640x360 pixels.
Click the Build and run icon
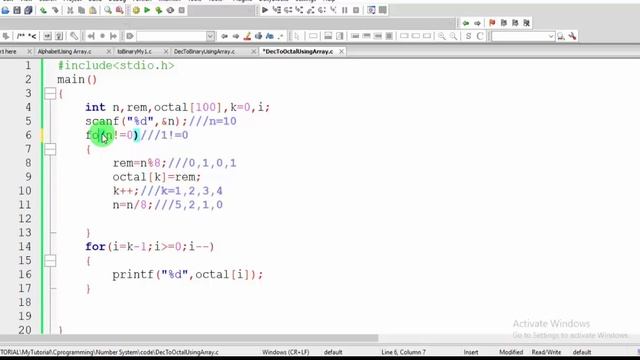coord(159,10)
